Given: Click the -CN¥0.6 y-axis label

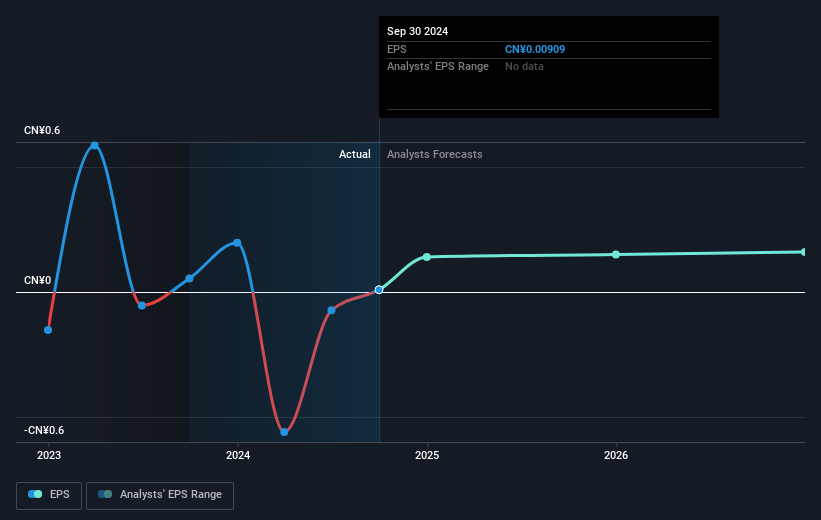Looking at the screenshot, I should pos(44,430).
